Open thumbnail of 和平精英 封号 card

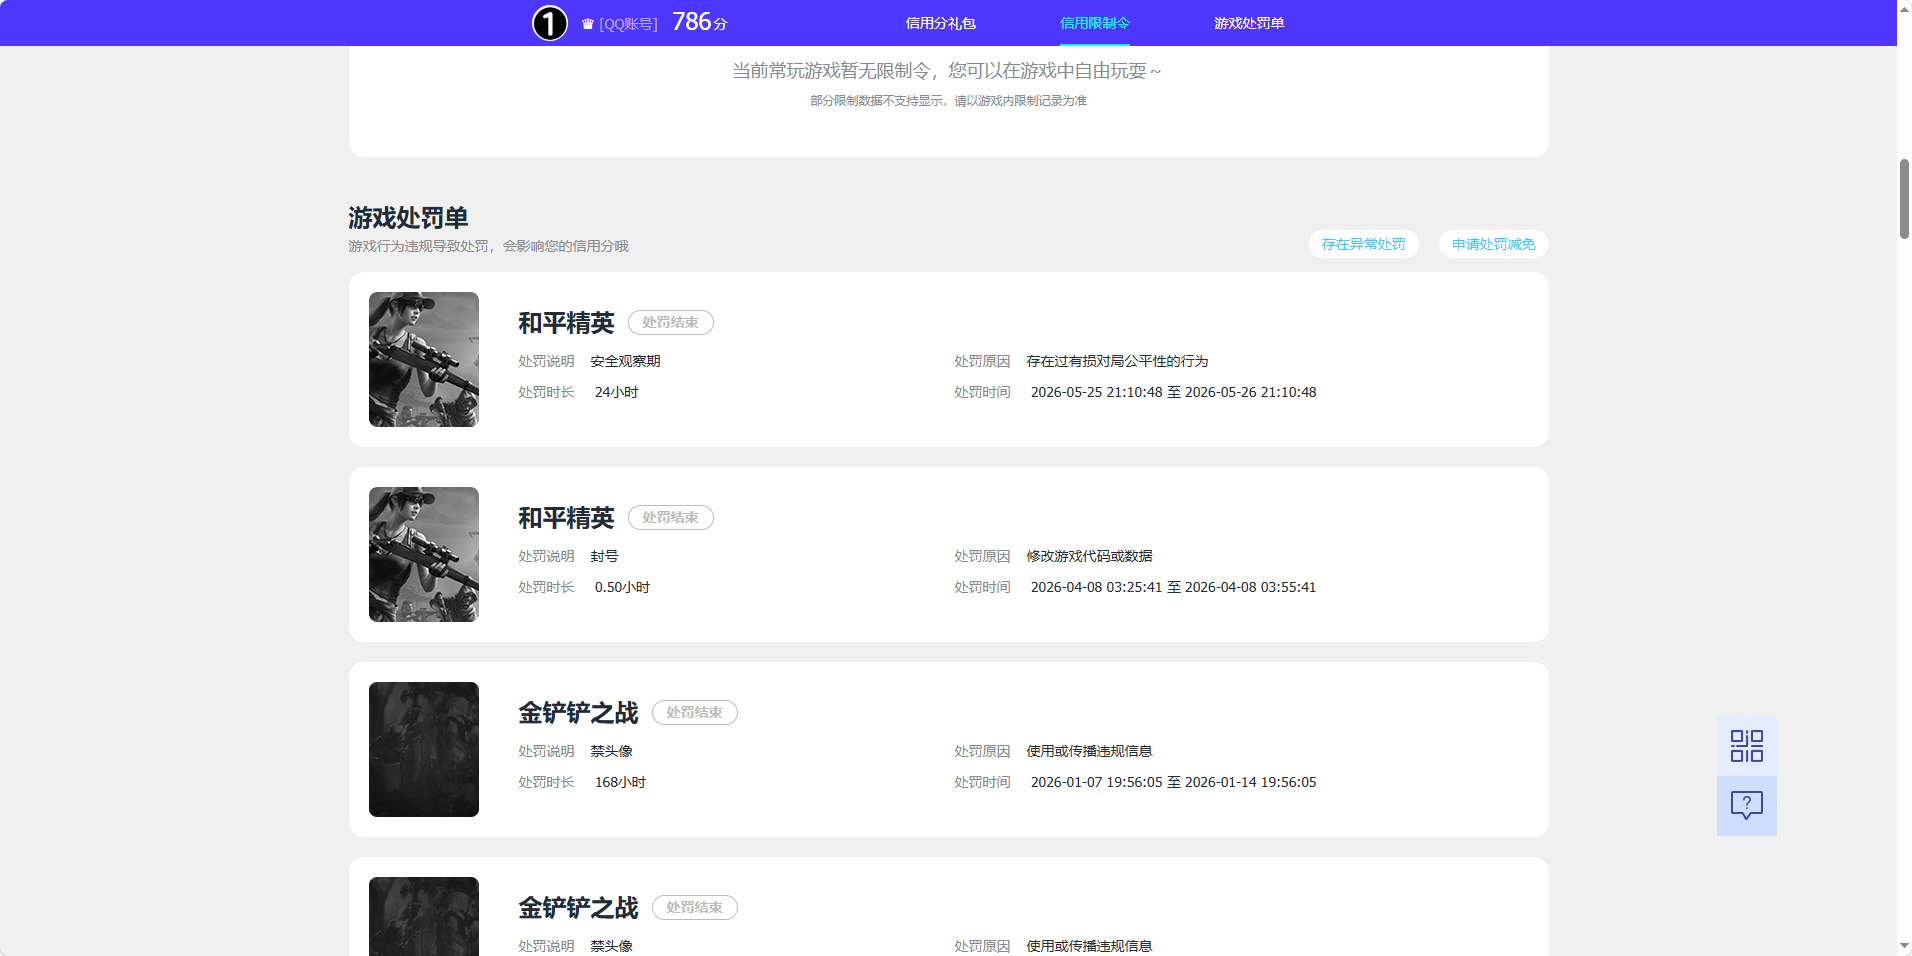coord(424,554)
